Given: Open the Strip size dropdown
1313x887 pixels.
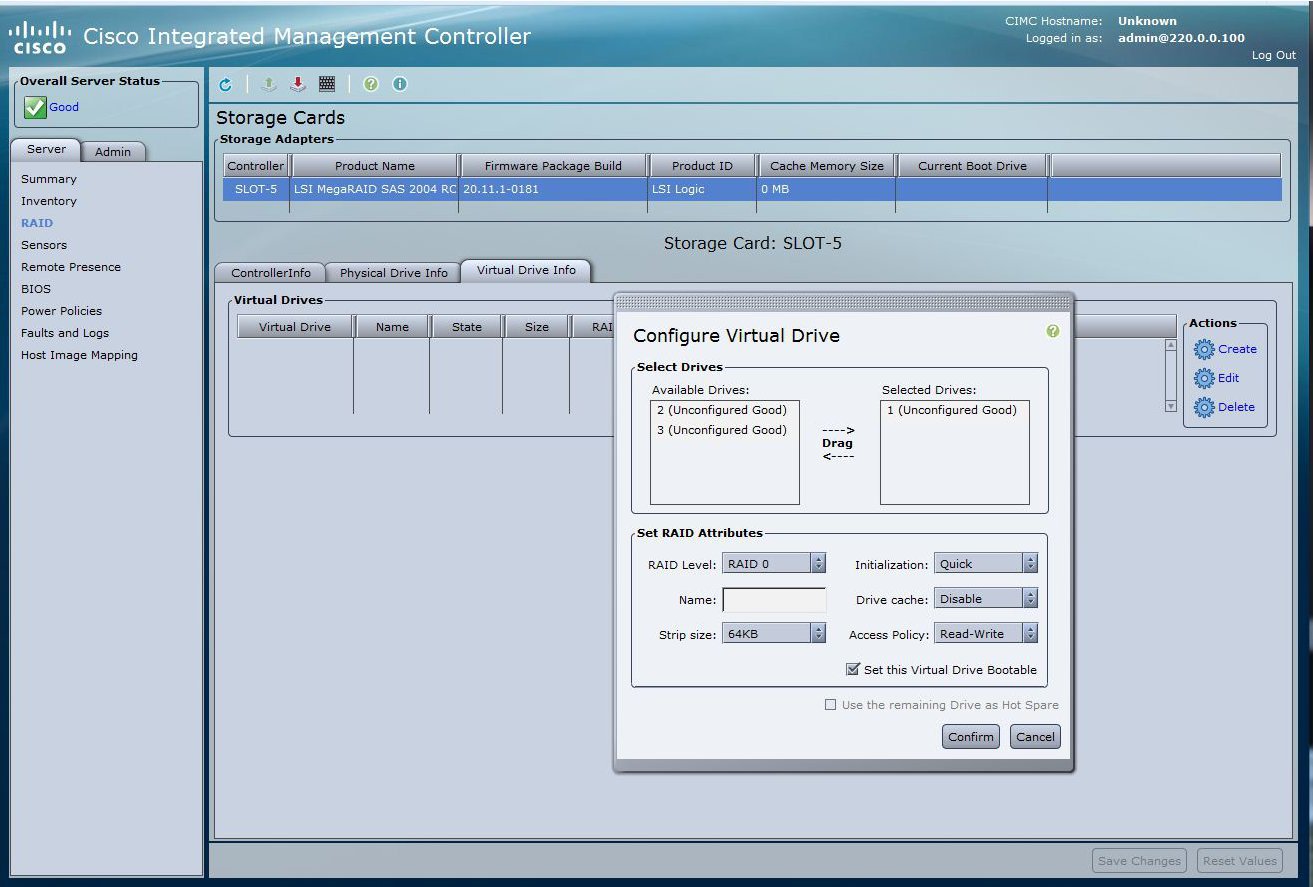Looking at the screenshot, I should 774,633.
